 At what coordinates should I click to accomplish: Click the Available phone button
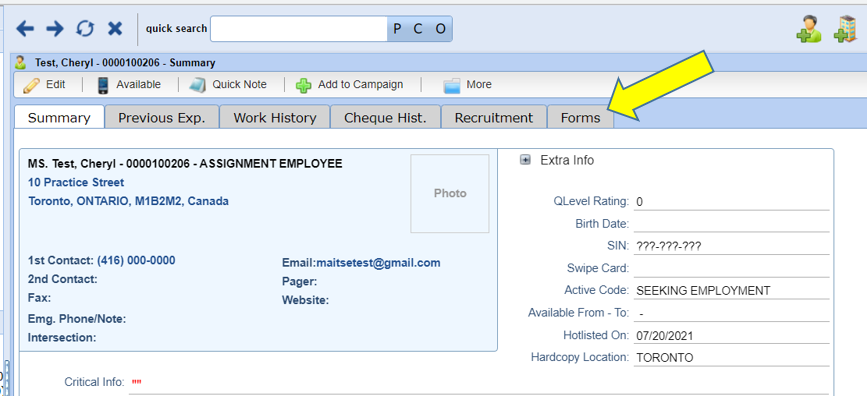tap(129, 85)
